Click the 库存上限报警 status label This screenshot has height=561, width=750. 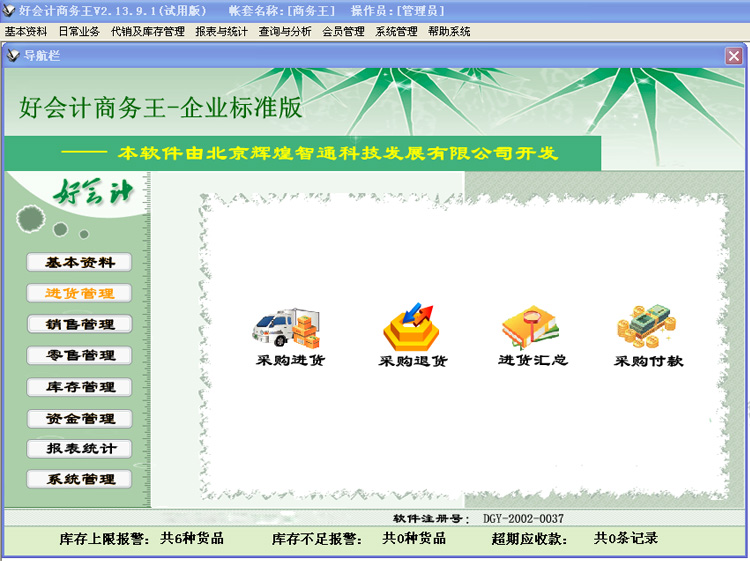pyautogui.click(x=104, y=539)
